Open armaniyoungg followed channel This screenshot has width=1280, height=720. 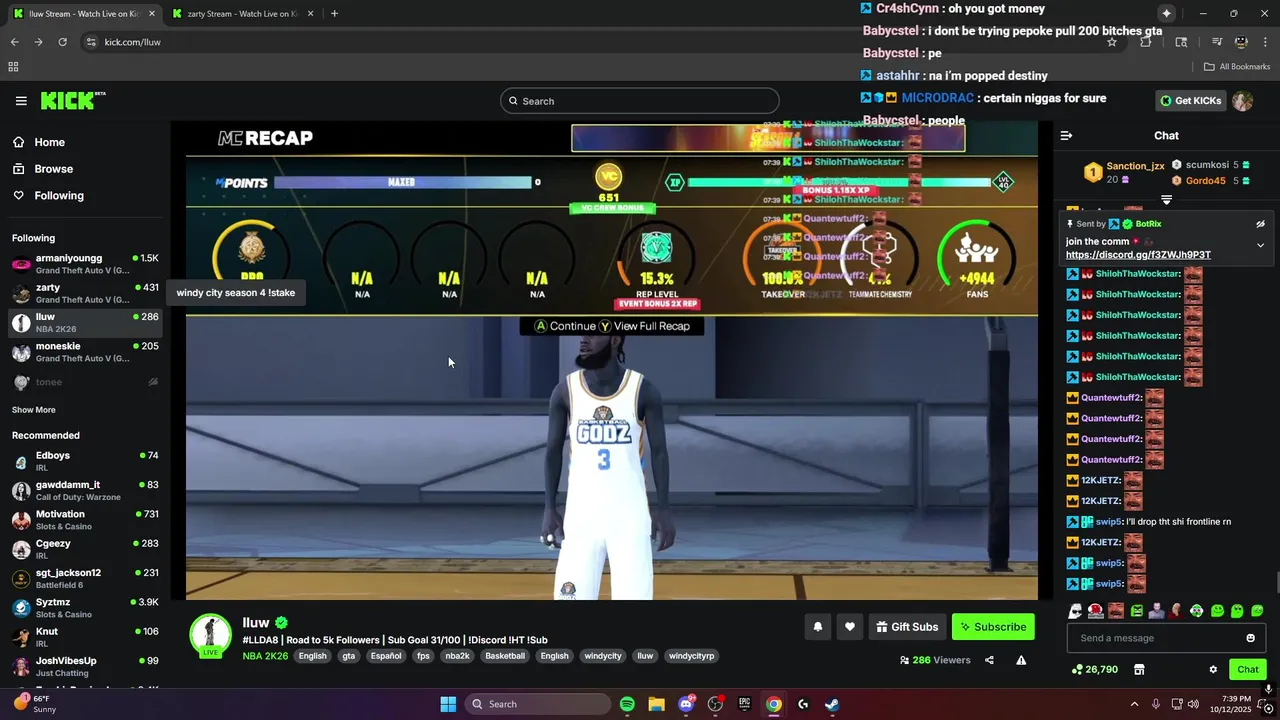(x=85, y=264)
